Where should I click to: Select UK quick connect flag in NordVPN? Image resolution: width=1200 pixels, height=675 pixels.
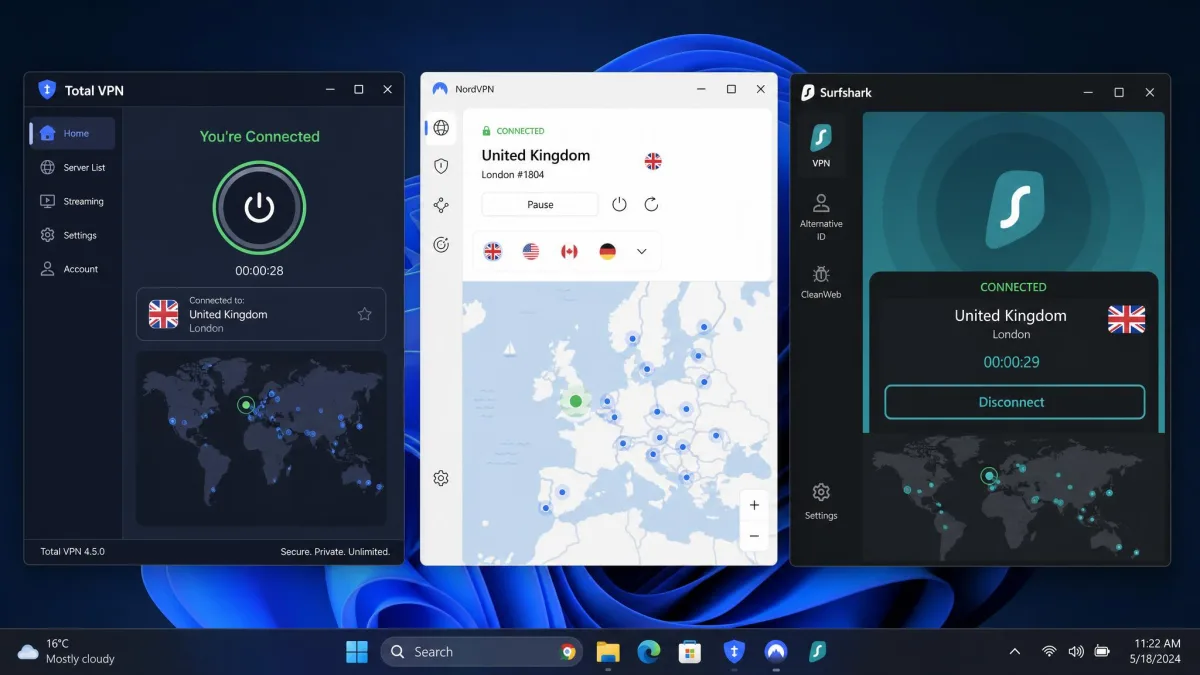[493, 251]
